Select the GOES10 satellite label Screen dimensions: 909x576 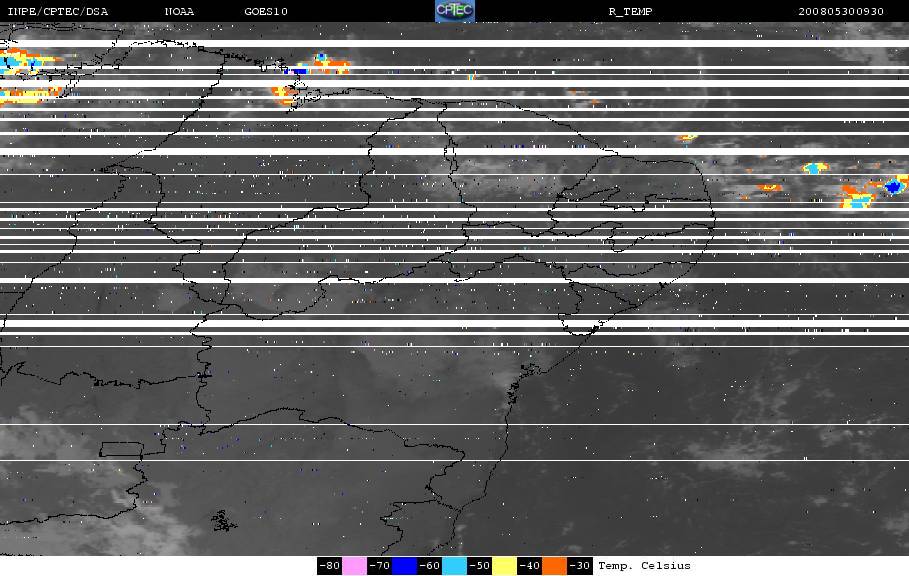[x=266, y=11]
